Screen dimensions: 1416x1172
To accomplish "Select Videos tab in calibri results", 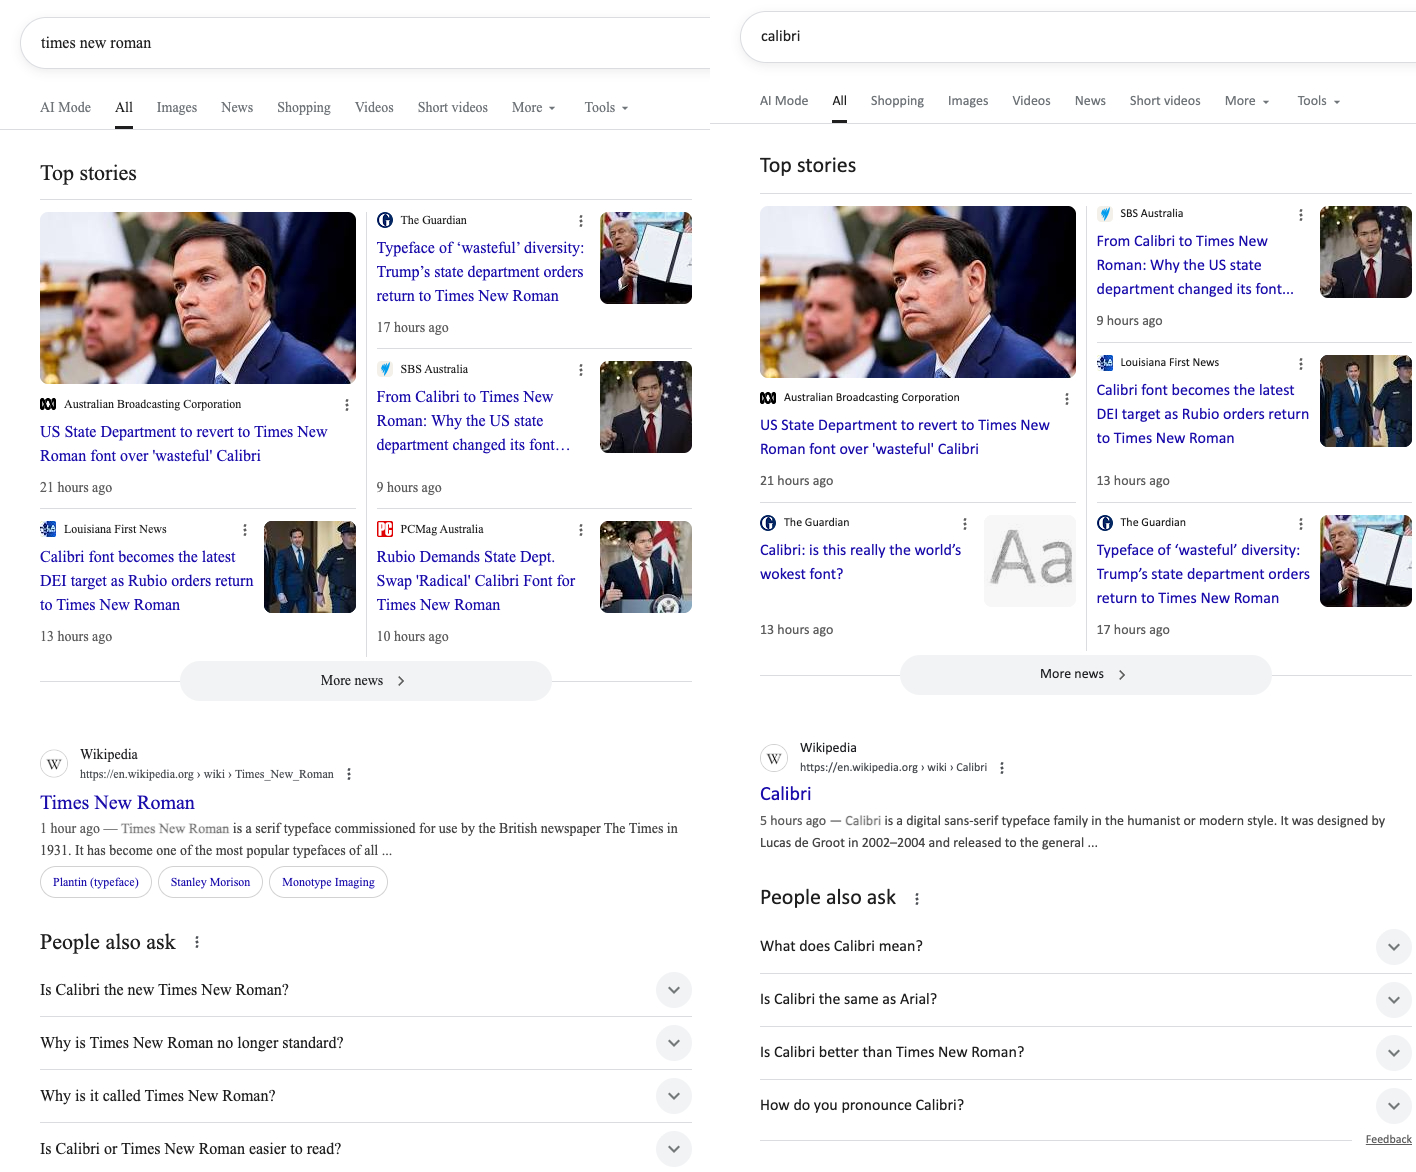I will coord(1031,101).
